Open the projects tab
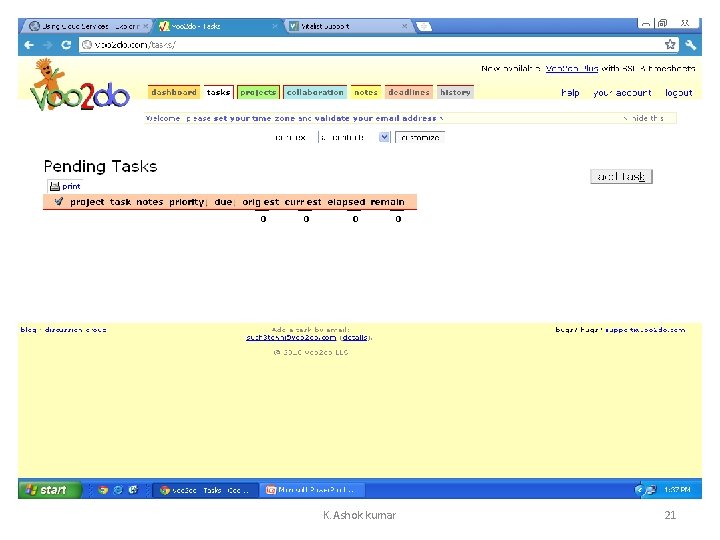The image size is (720, 540). [x=258, y=92]
